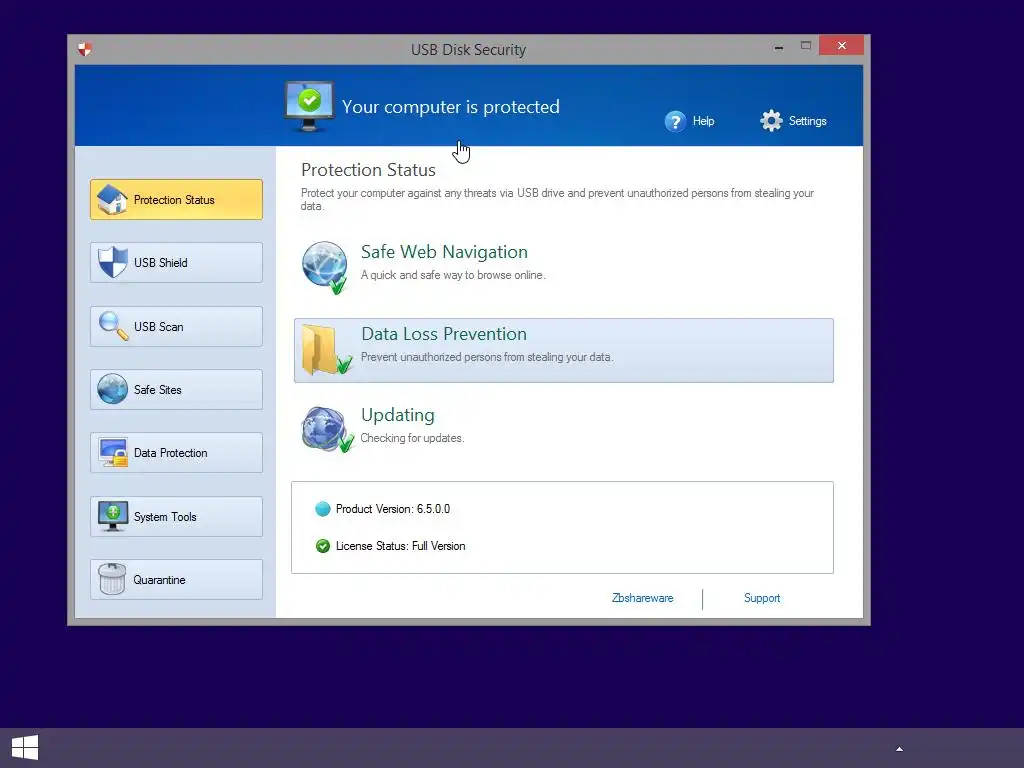Image resolution: width=1024 pixels, height=768 pixels.
Task: Click 'Prevent unauthorized persons from stealing your data.' text
Action: (x=487, y=357)
